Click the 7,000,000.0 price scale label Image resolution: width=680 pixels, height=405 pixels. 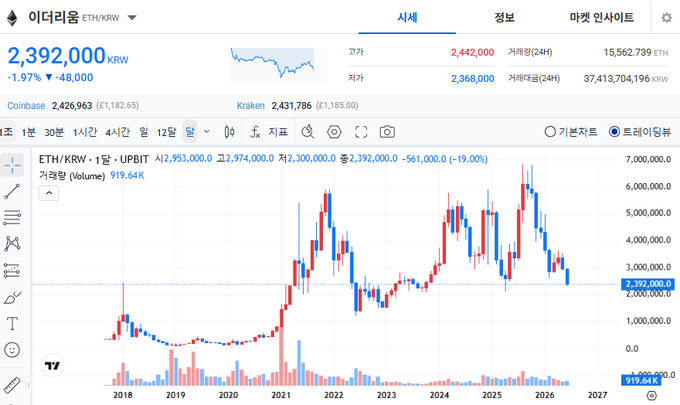648,159
